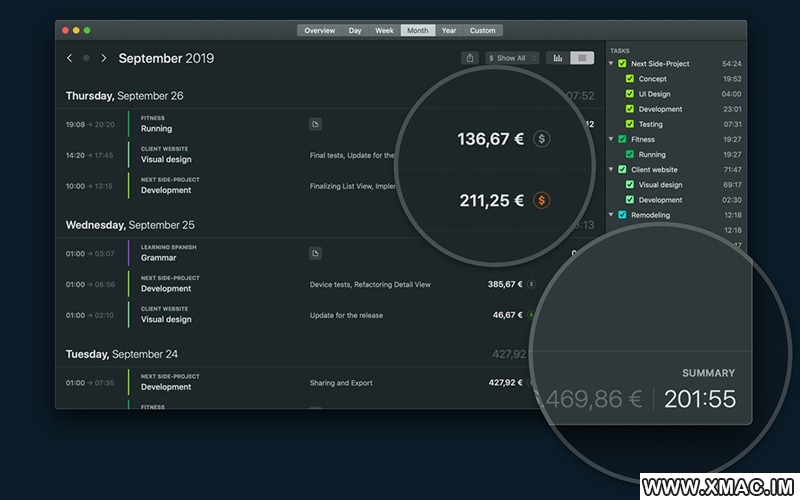Click the share/export icon in toolbar
The width and height of the screenshot is (800, 500).
tap(470, 58)
